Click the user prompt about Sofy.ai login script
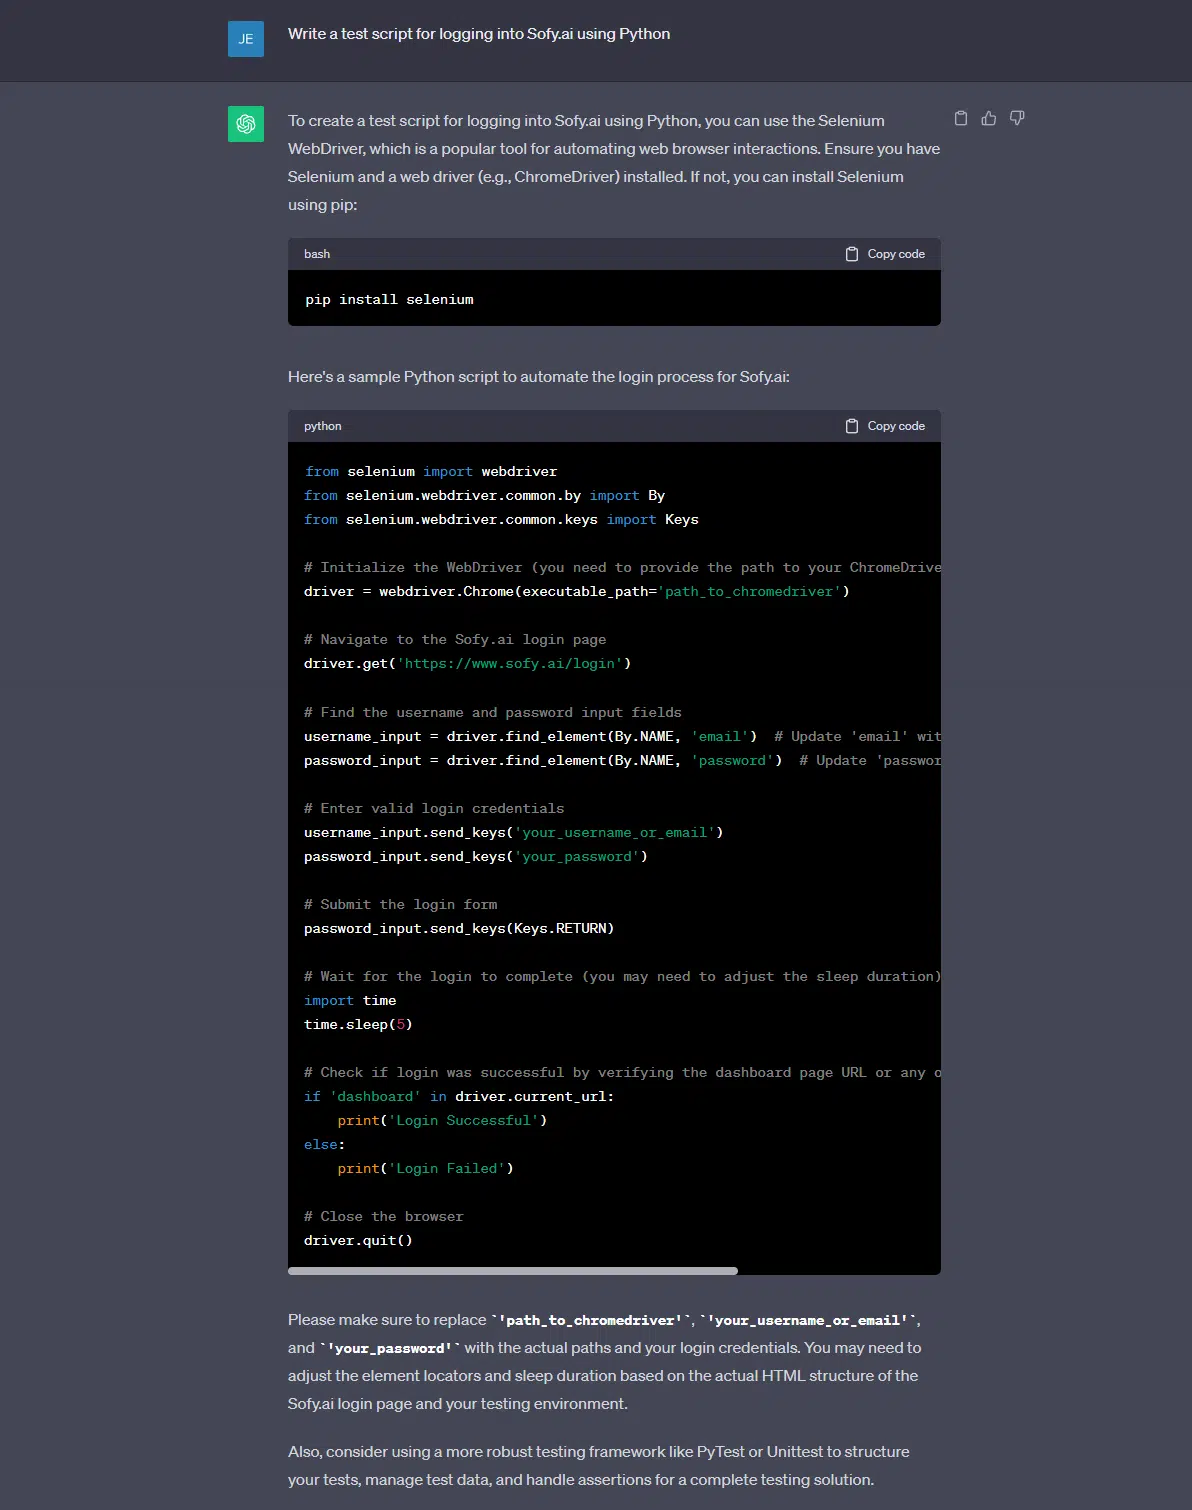This screenshot has height=1510, width=1192. (479, 34)
